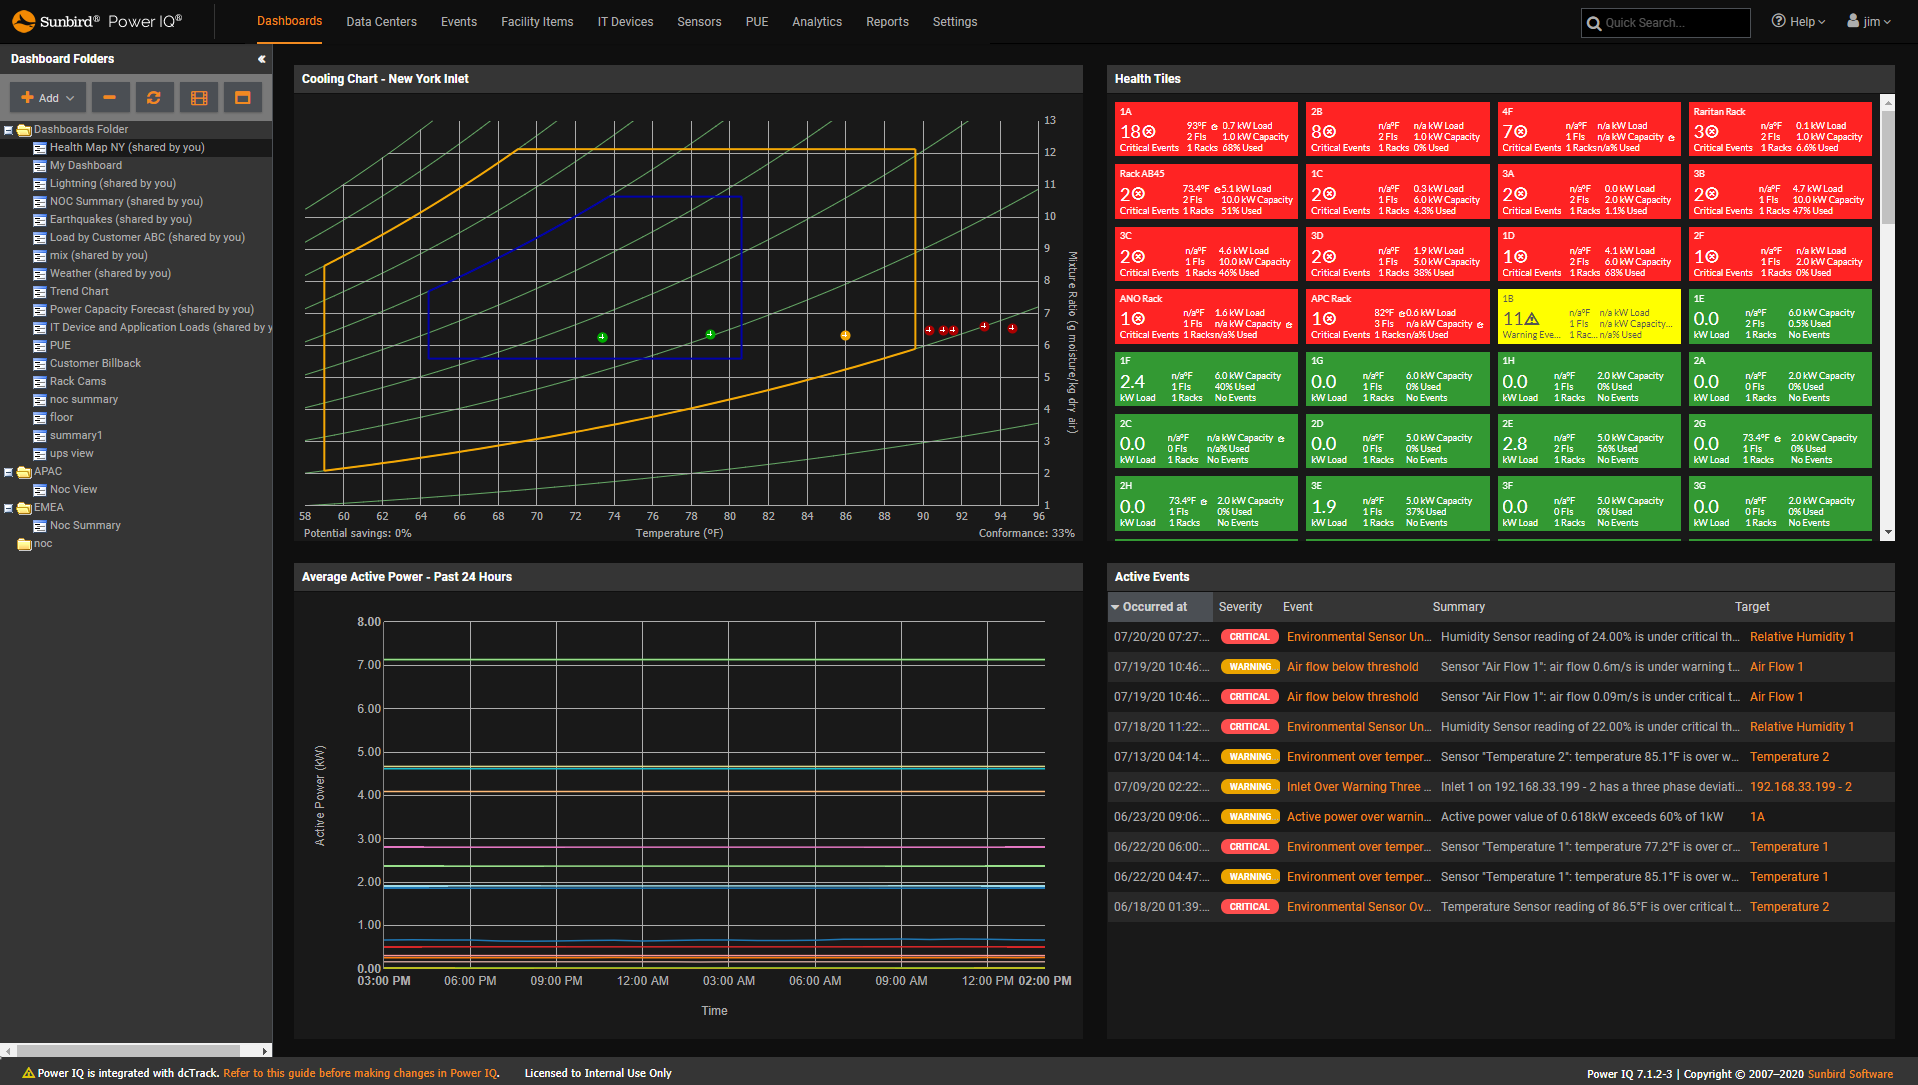Follow the Refer to this guide link
Image resolution: width=1918 pixels, height=1085 pixels.
pos(360,1072)
